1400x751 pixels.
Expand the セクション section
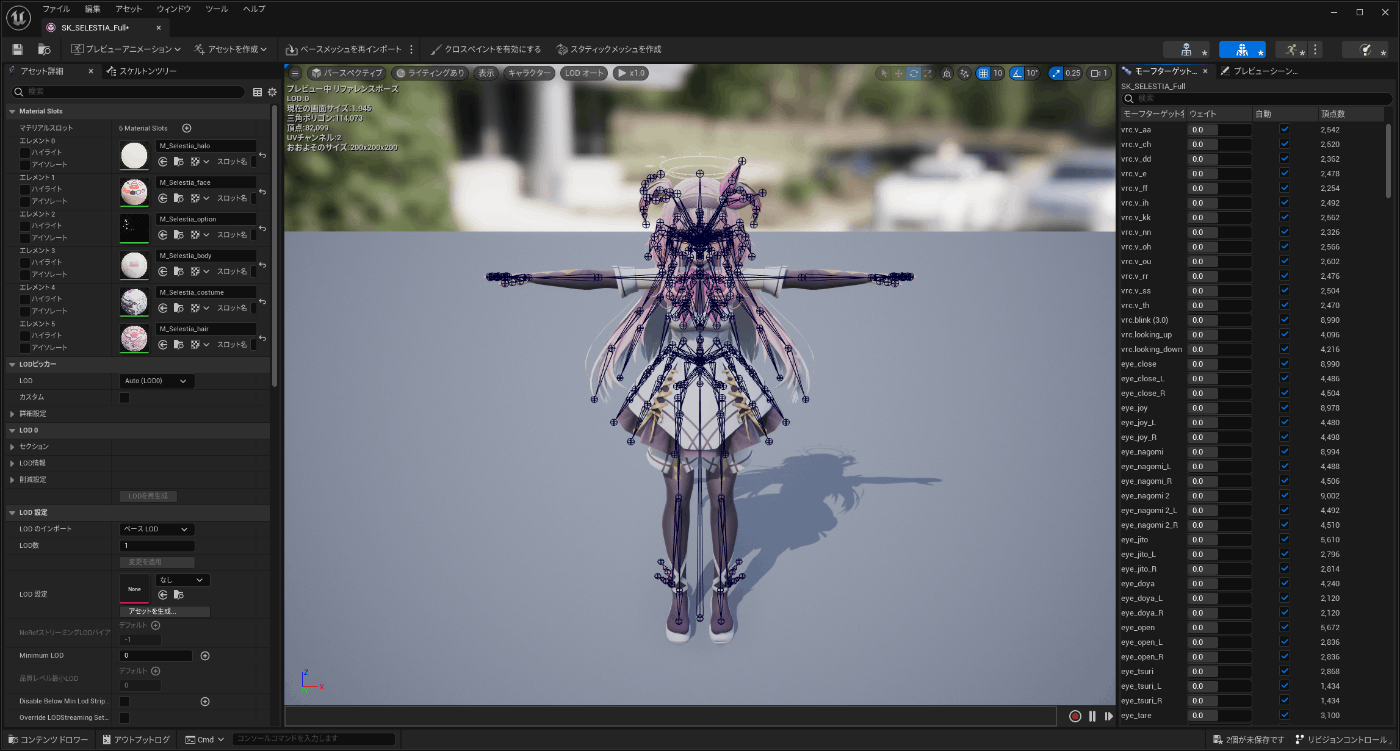point(12,447)
